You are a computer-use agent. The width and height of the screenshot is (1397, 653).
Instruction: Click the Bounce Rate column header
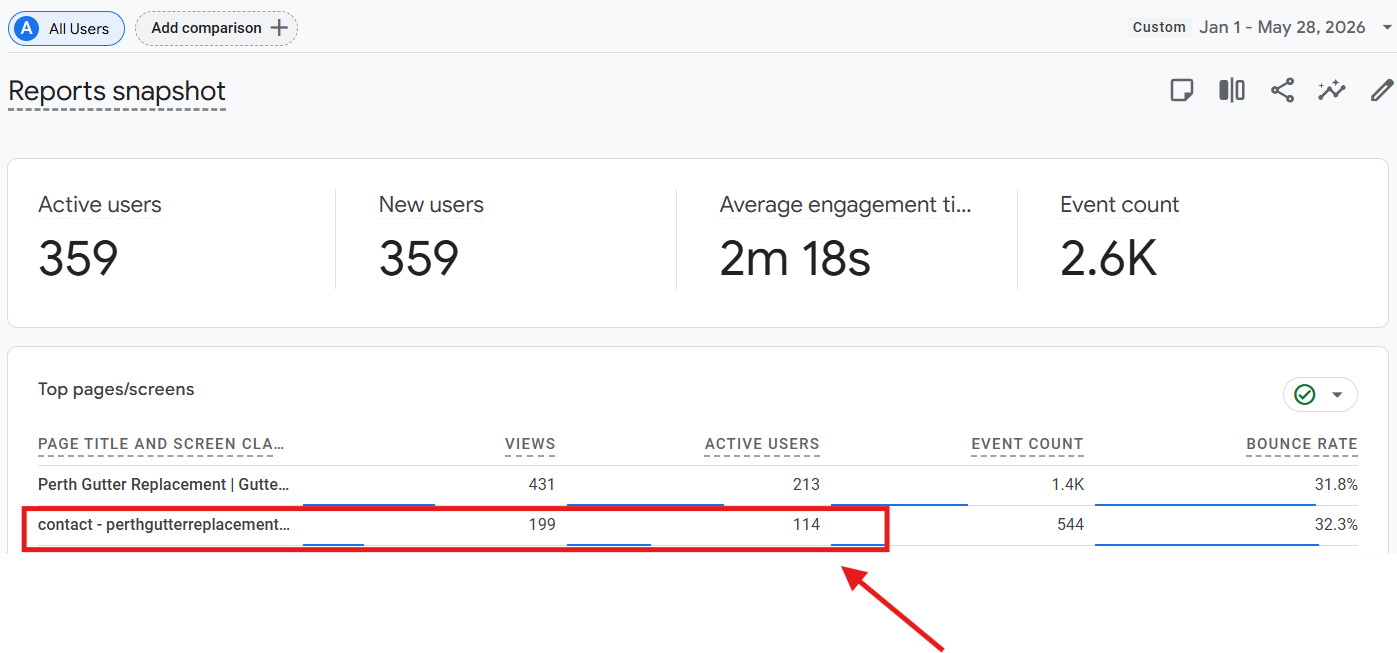(1302, 444)
